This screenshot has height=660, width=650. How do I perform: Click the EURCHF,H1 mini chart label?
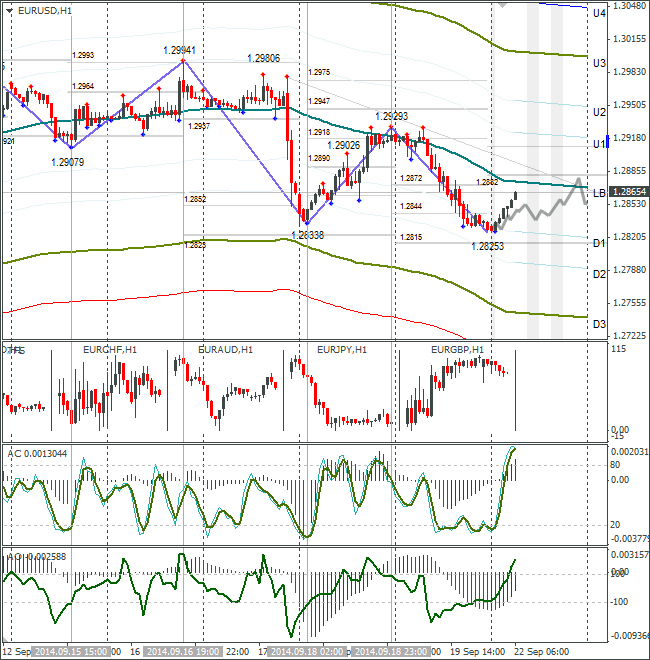[x=109, y=350]
